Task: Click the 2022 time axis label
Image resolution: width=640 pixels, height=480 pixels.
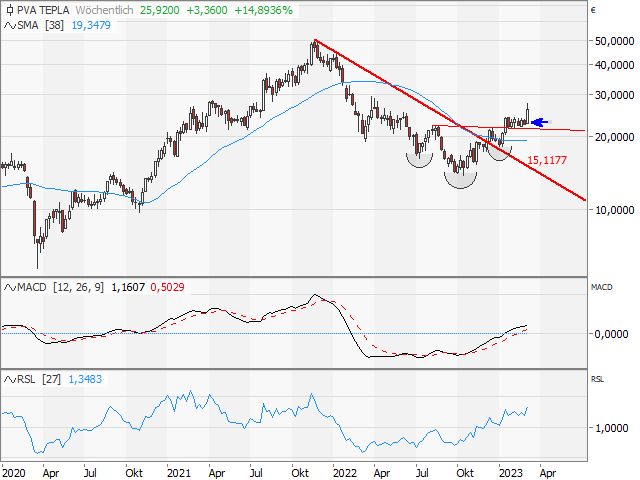Action: (x=344, y=473)
